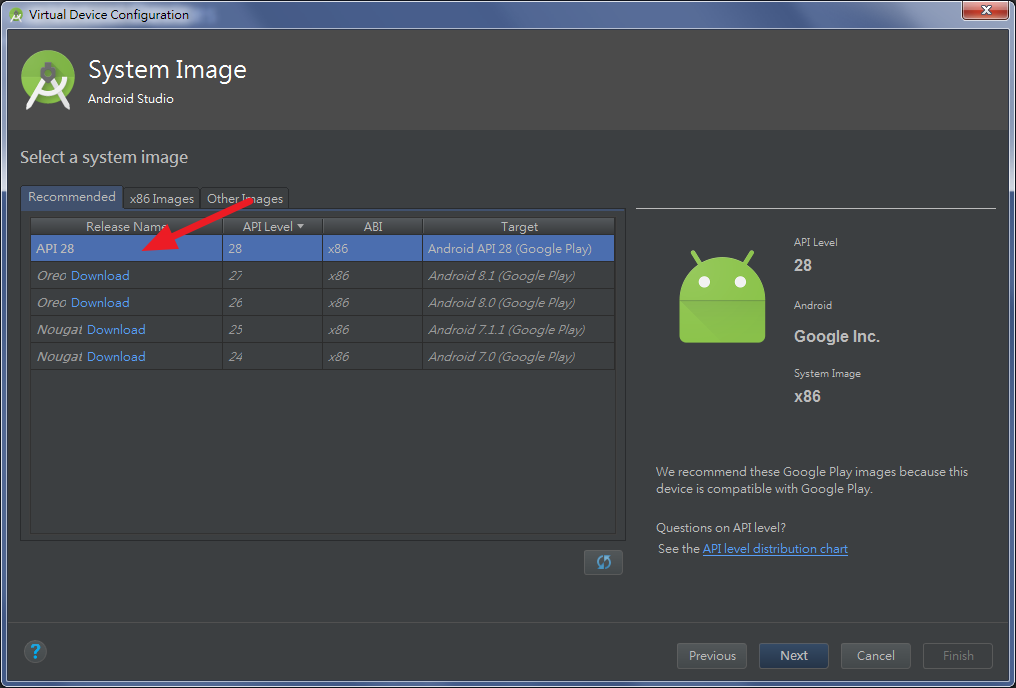Download the Nougat API 24 image
The image size is (1016, 688).
[116, 357]
